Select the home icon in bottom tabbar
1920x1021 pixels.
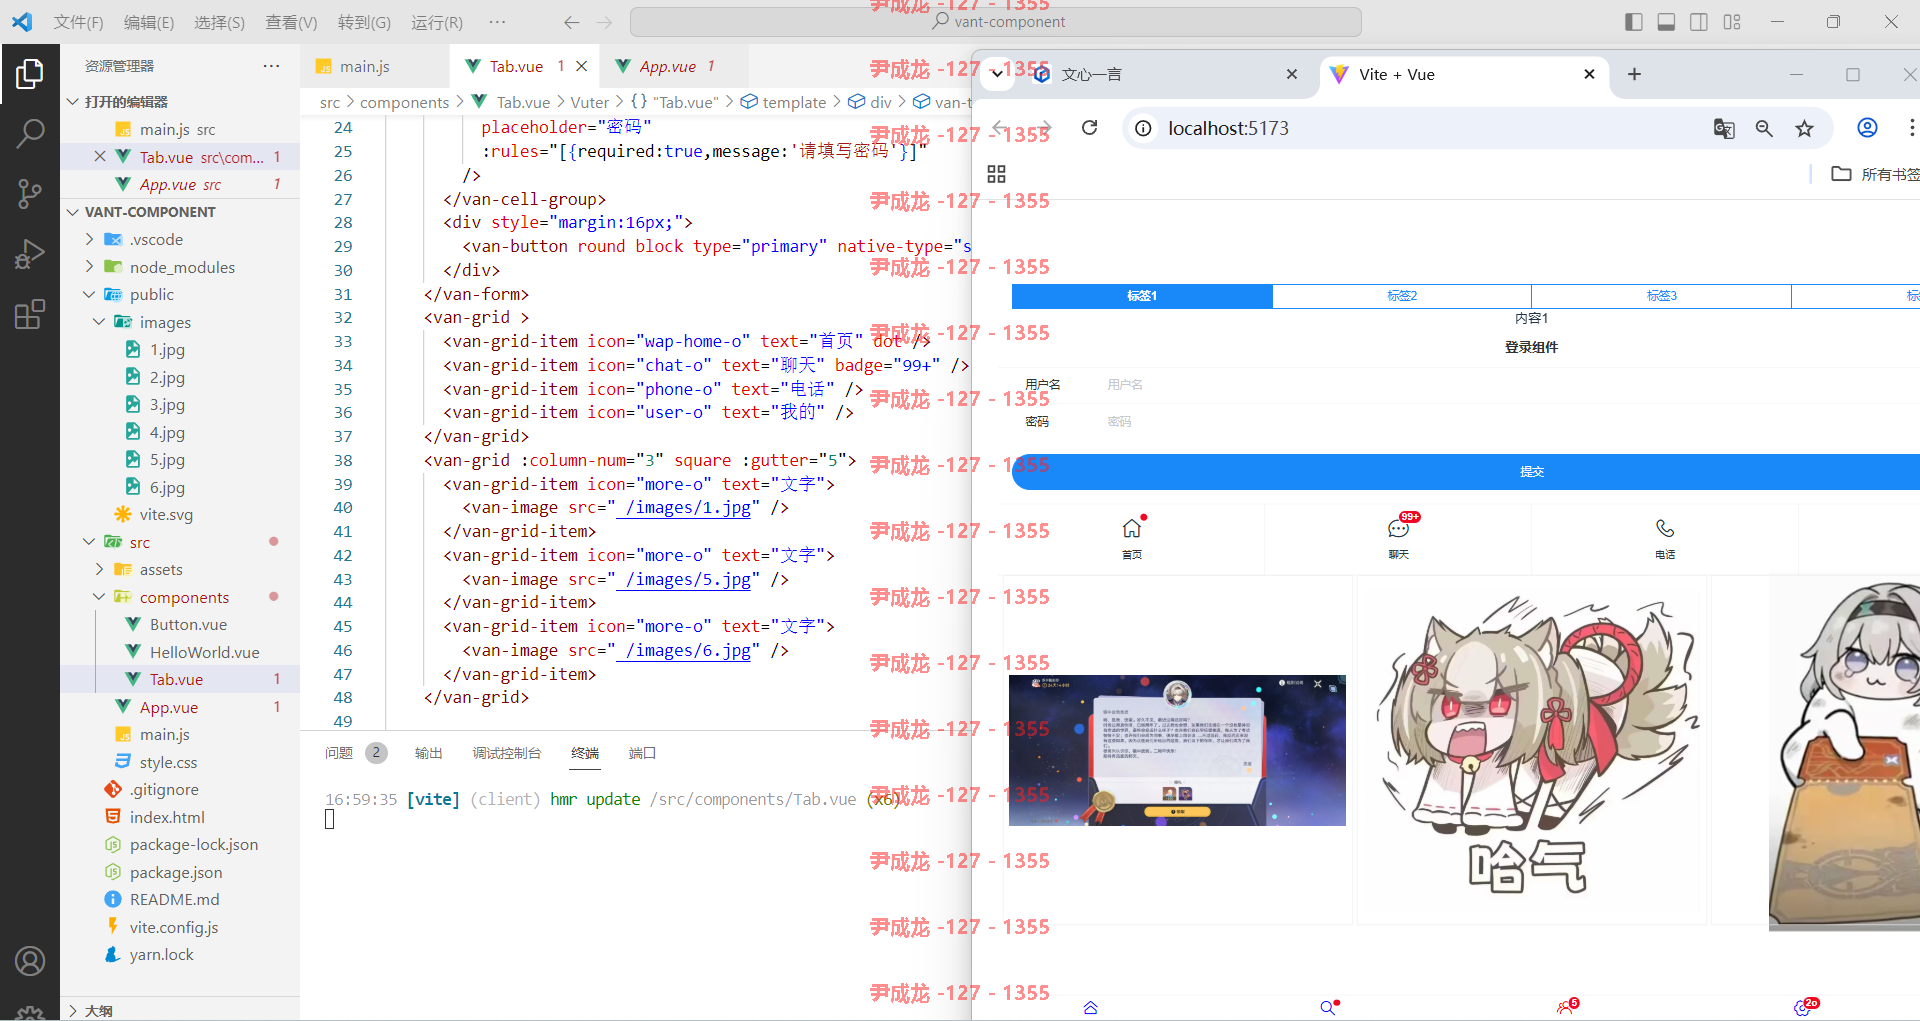pyautogui.click(x=1091, y=1008)
